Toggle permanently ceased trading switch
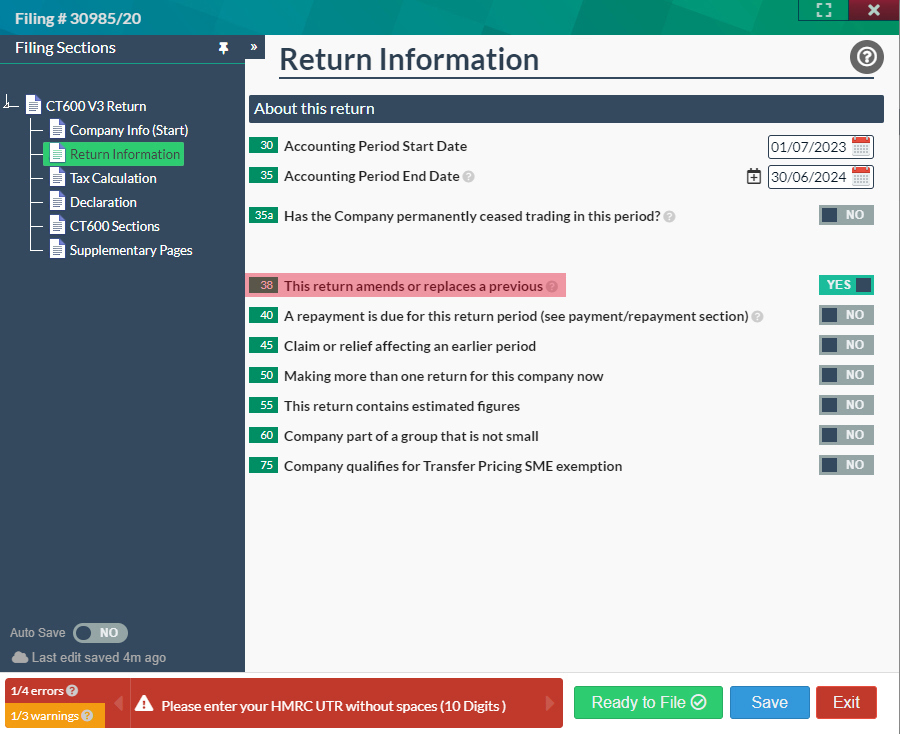The width and height of the screenshot is (900, 734). click(846, 215)
